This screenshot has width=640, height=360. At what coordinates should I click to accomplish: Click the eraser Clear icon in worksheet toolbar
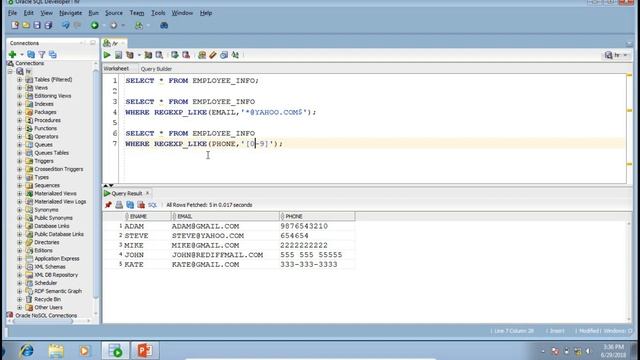tap(213, 55)
